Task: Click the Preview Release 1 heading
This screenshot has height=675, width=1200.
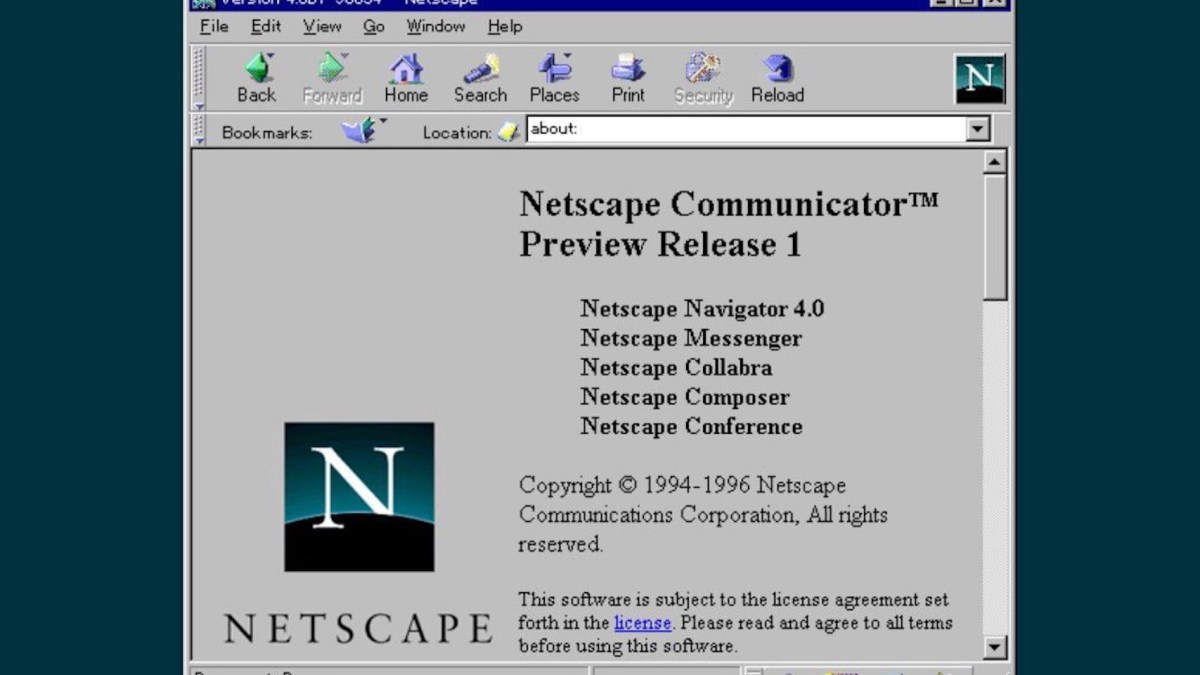Action: click(x=660, y=245)
